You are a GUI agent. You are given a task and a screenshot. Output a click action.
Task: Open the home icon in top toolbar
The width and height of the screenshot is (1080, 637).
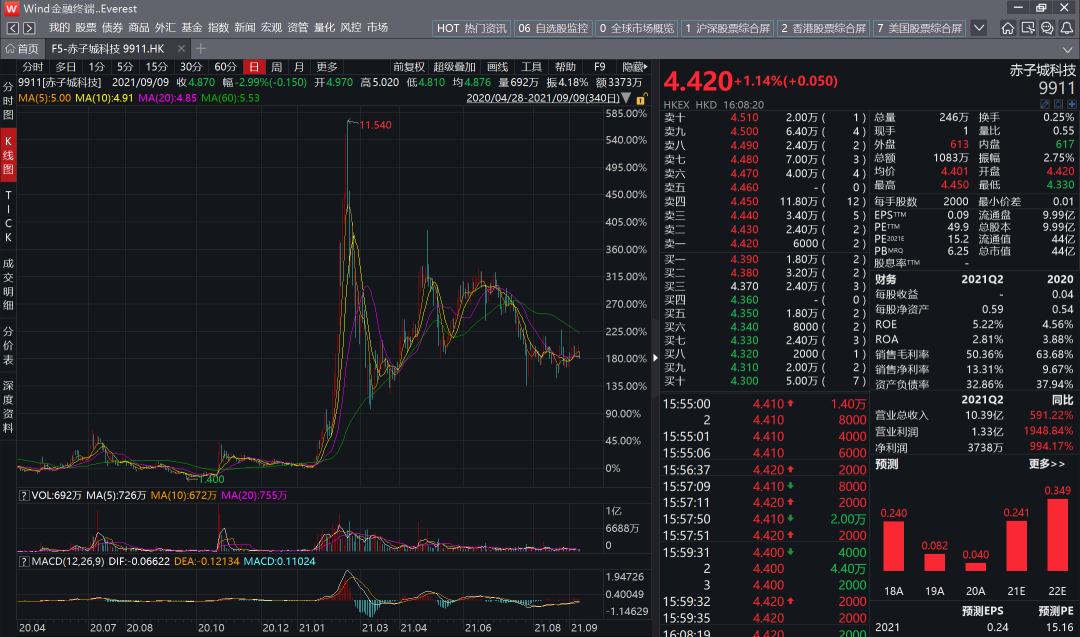tap(1008, 28)
